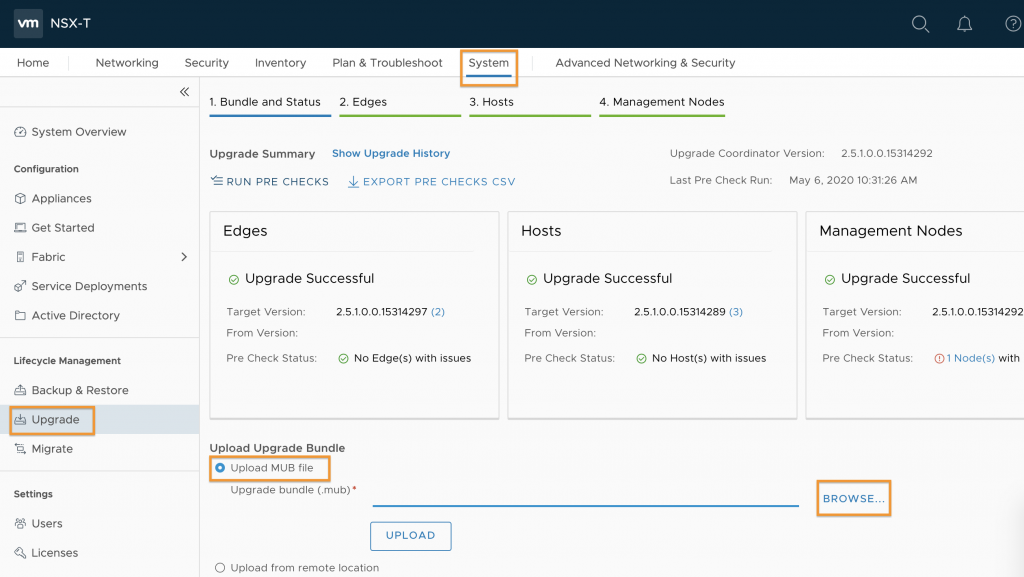Click the BROWSE... button
The width and height of the screenshot is (1024, 577).
click(854, 499)
